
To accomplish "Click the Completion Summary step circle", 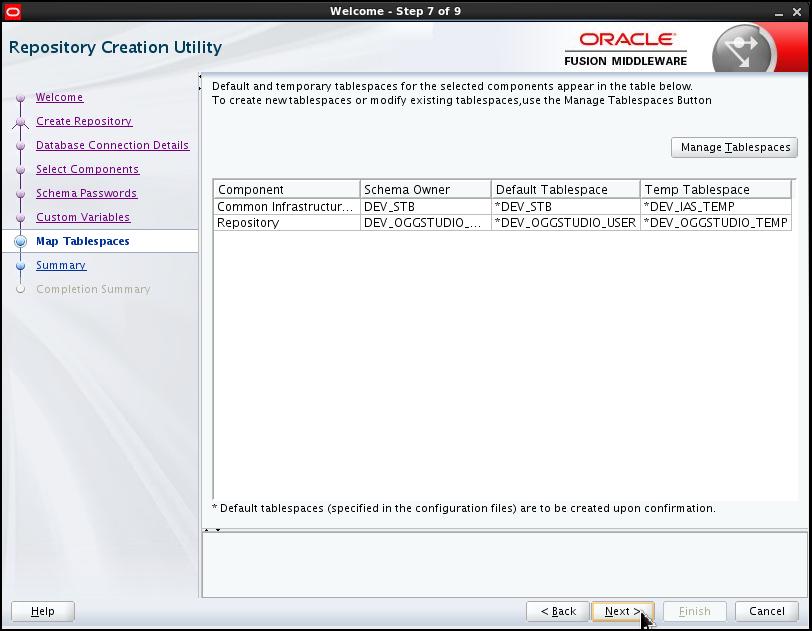I will tap(20, 289).
